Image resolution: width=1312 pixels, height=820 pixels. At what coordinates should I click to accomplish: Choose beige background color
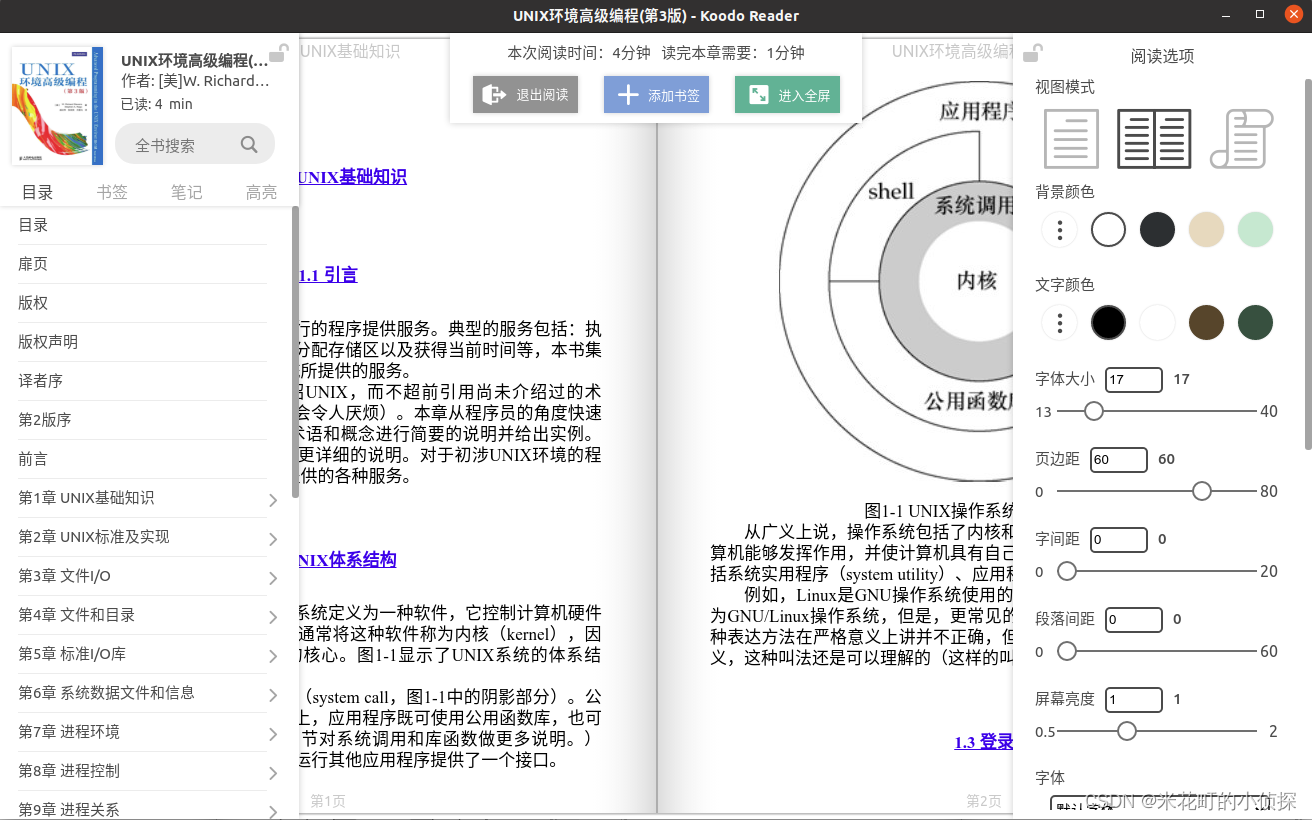(1206, 230)
